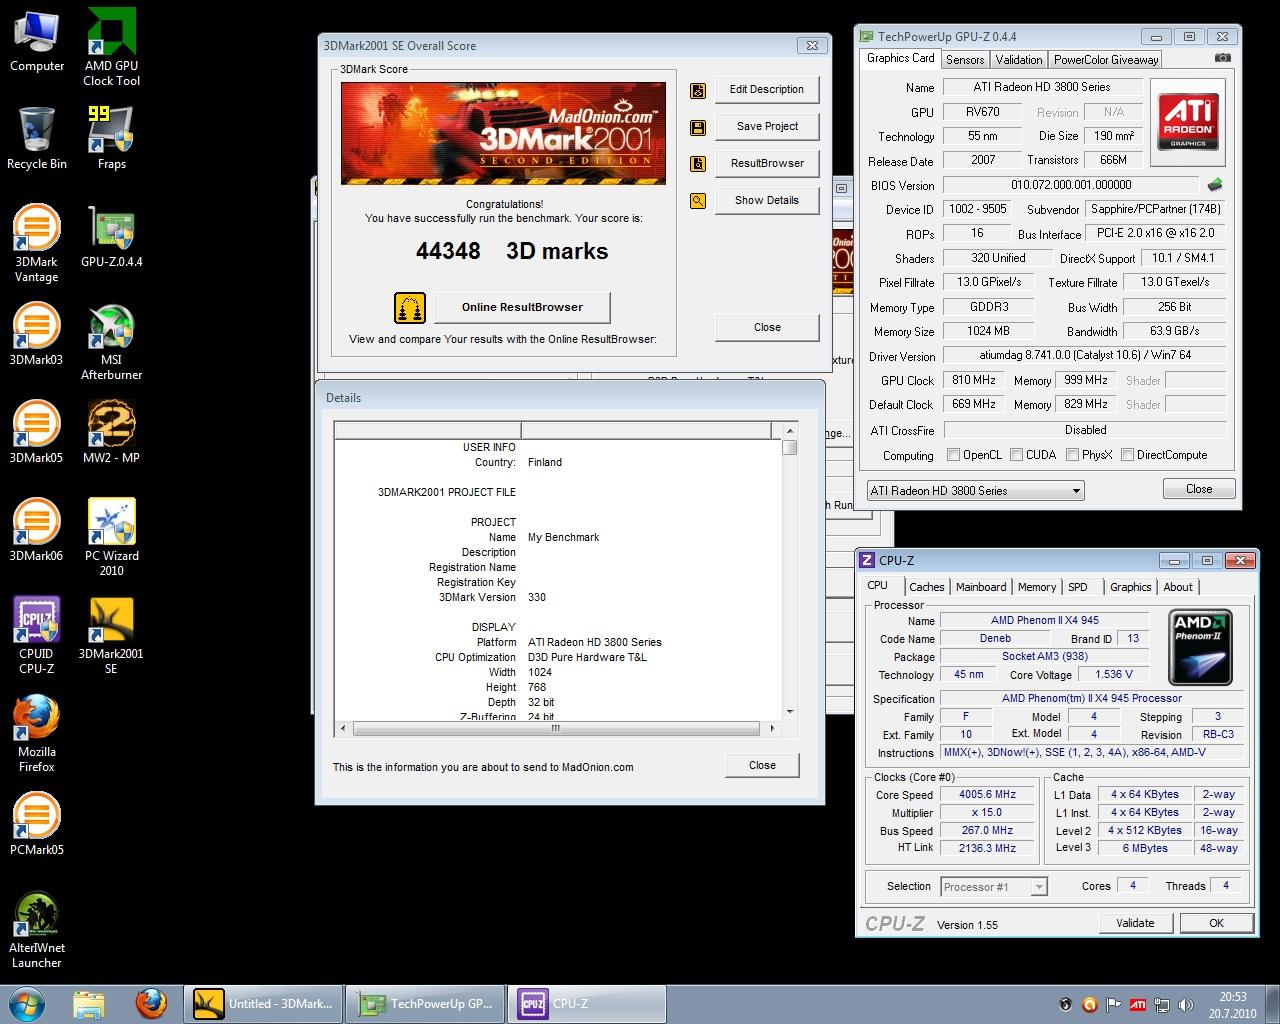Open the PowerColor Giveaway tab
The image size is (1280, 1024).
1106,60
